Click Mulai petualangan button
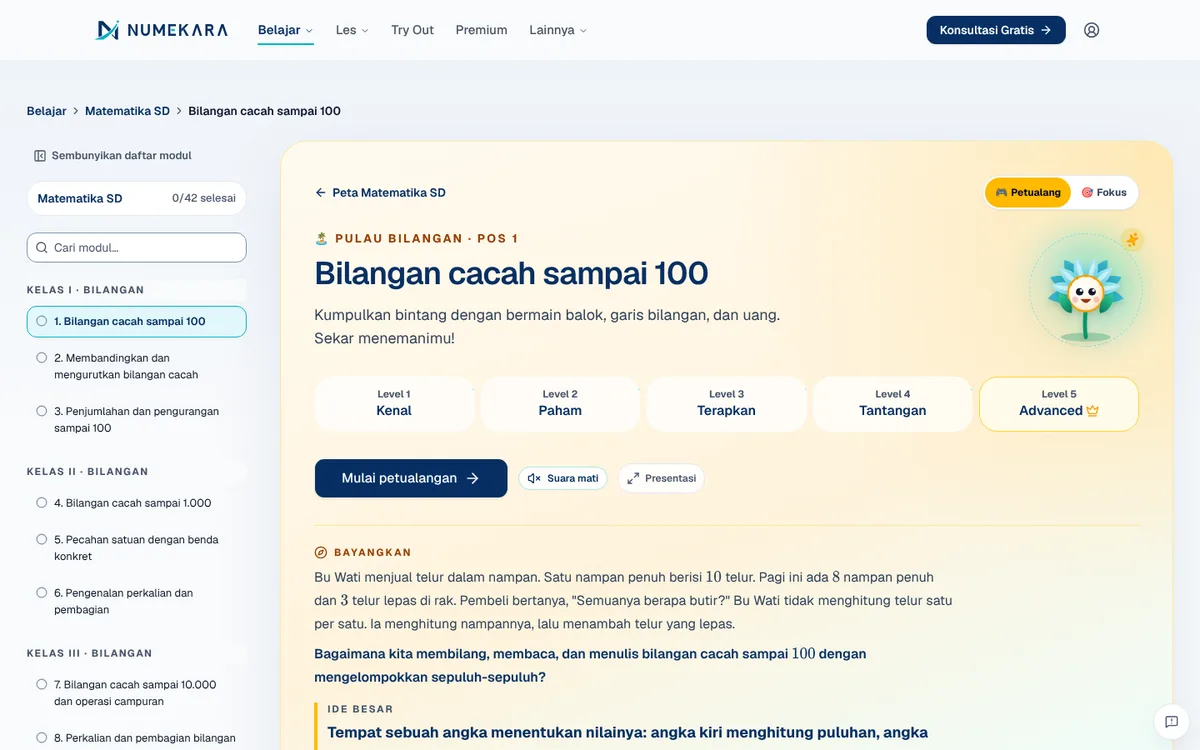The image size is (1200, 750). pyautogui.click(x=411, y=479)
